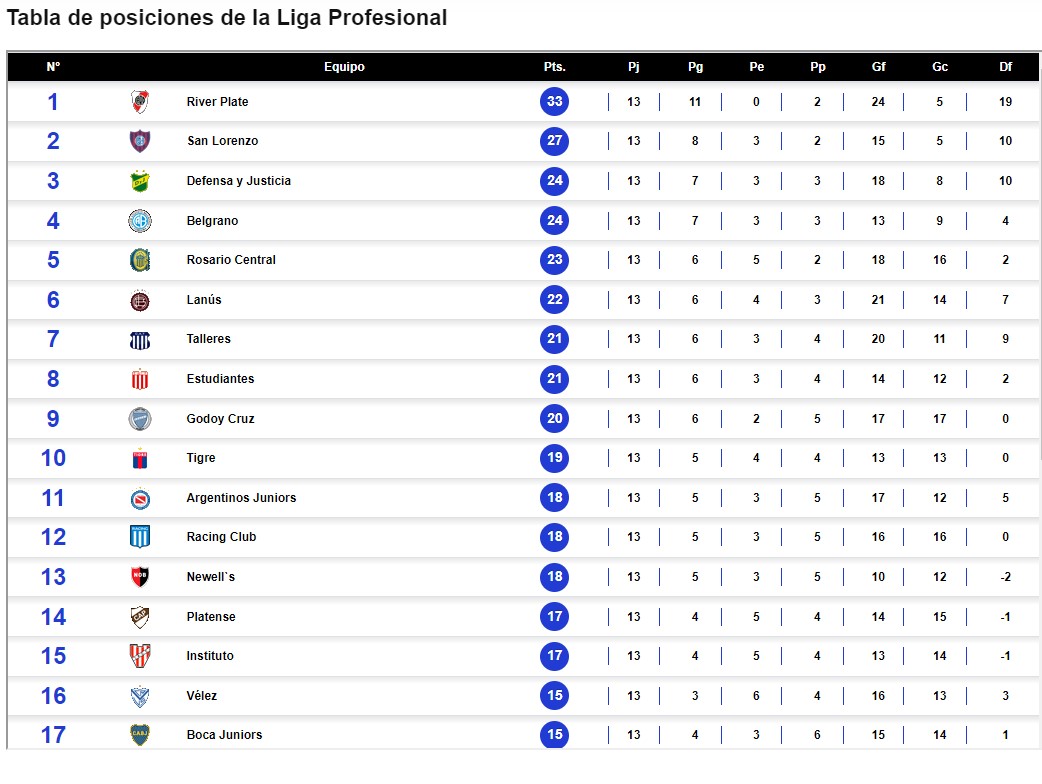Select the Df column header
The width and height of the screenshot is (1042, 784).
[1005, 66]
